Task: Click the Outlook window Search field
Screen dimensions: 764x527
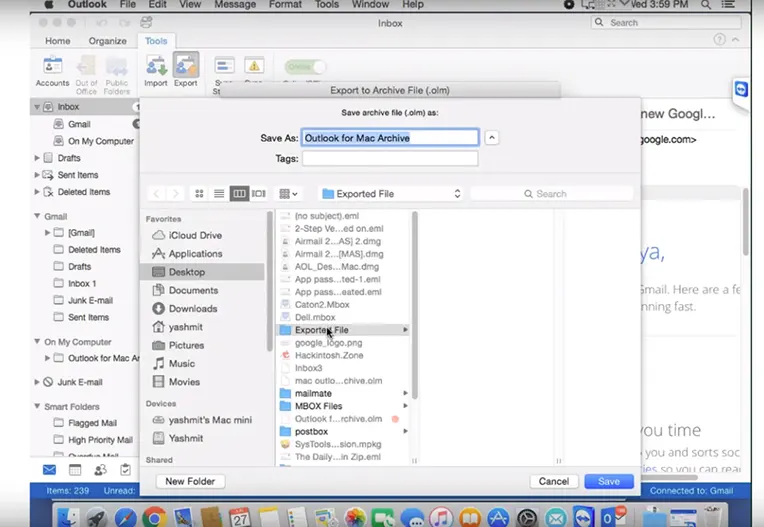Action: (x=666, y=22)
